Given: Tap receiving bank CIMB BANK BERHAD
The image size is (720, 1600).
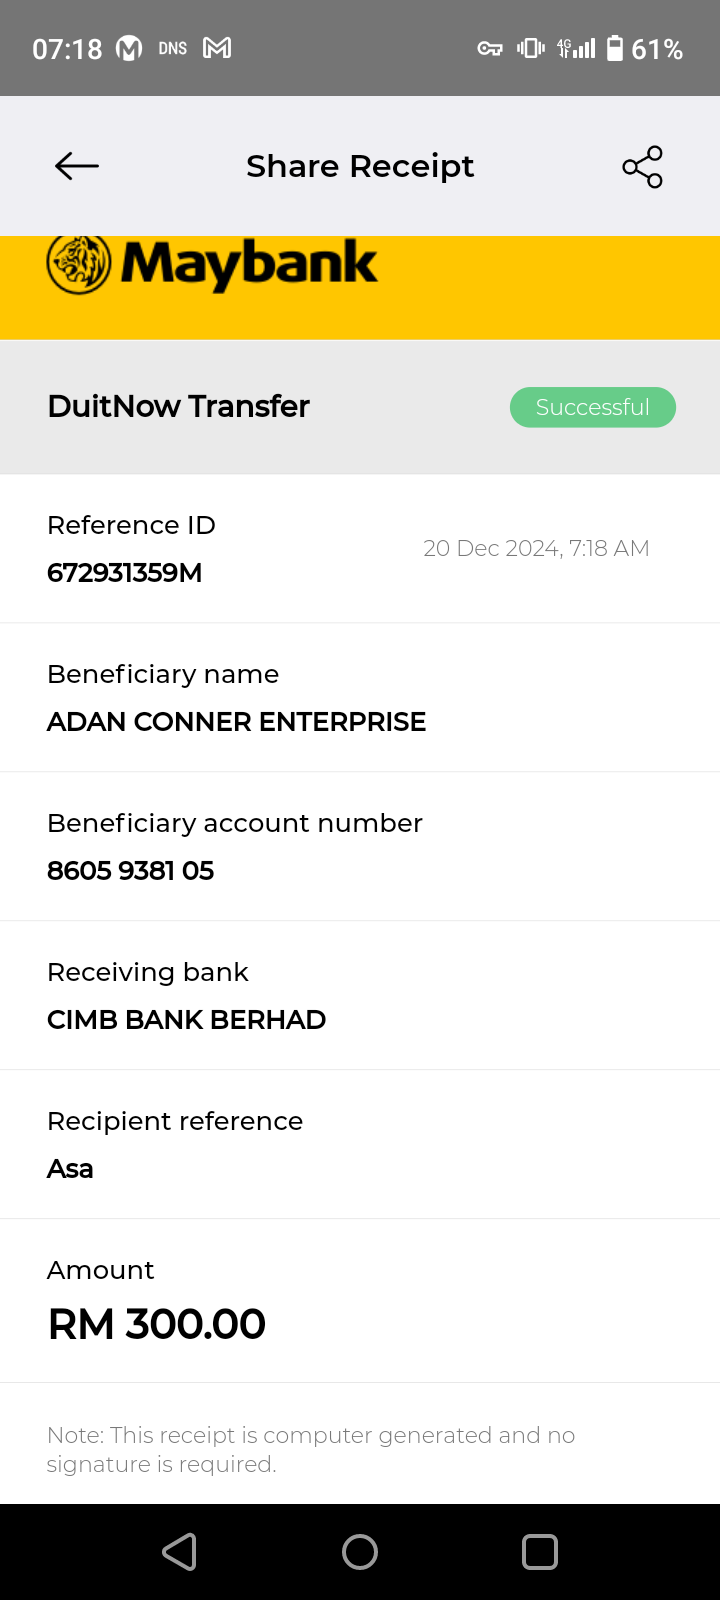Looking at the screenshot, I should click(187, 1020).
